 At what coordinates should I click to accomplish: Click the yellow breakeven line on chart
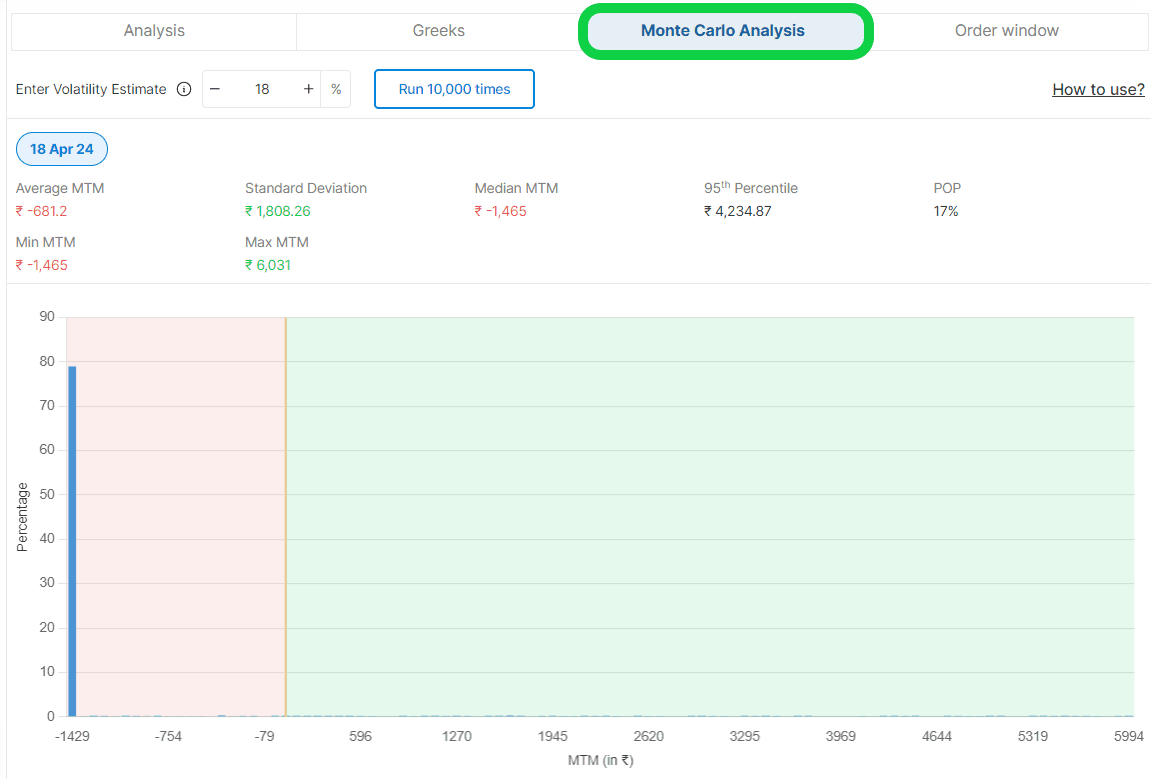click(286, 500)
